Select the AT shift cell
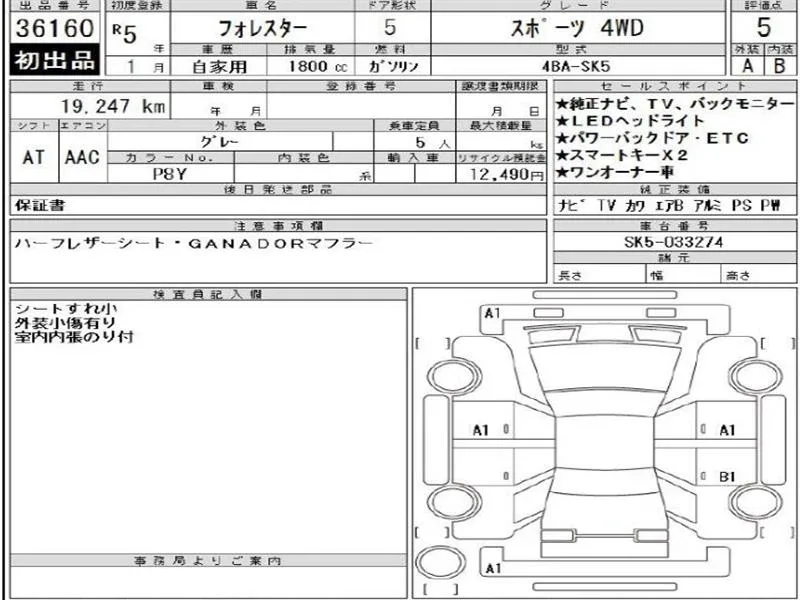Screen dimensions: 800x600 click(x=33, y=158)
